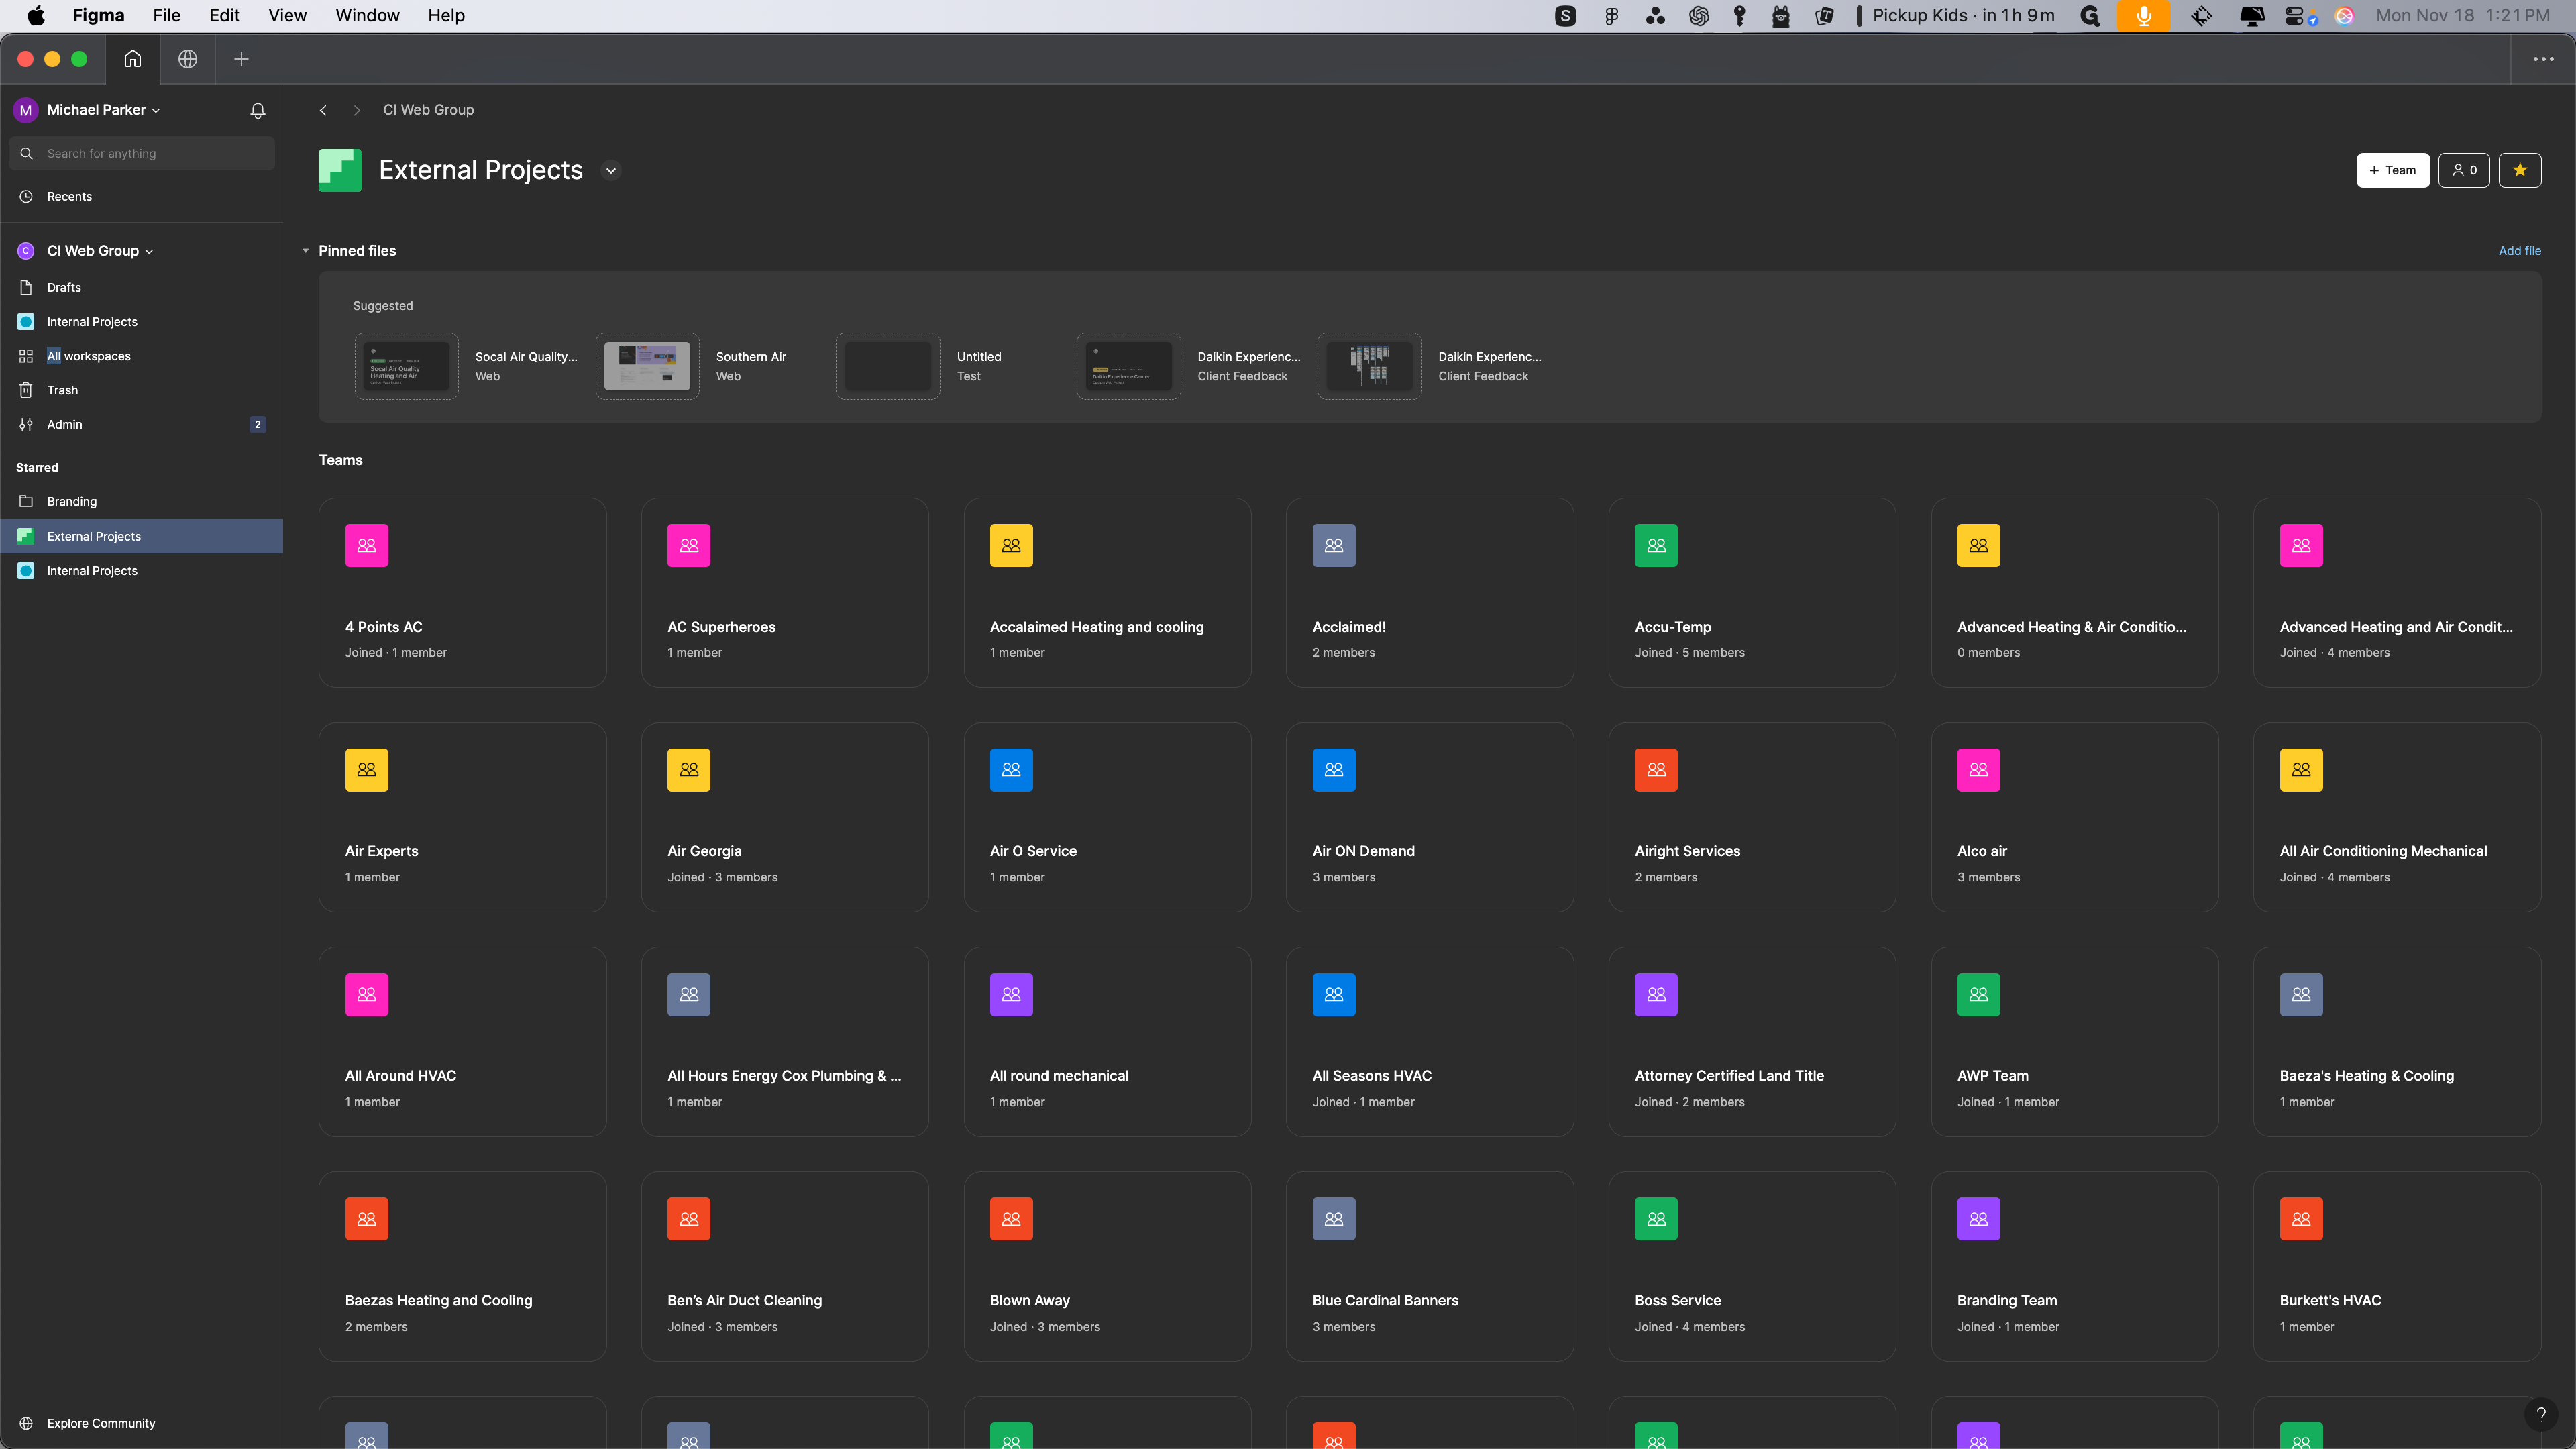Viewport: 2576px width, 1449px height.
Task: Open the help question mark button
Action: tap(2540, 1414)
